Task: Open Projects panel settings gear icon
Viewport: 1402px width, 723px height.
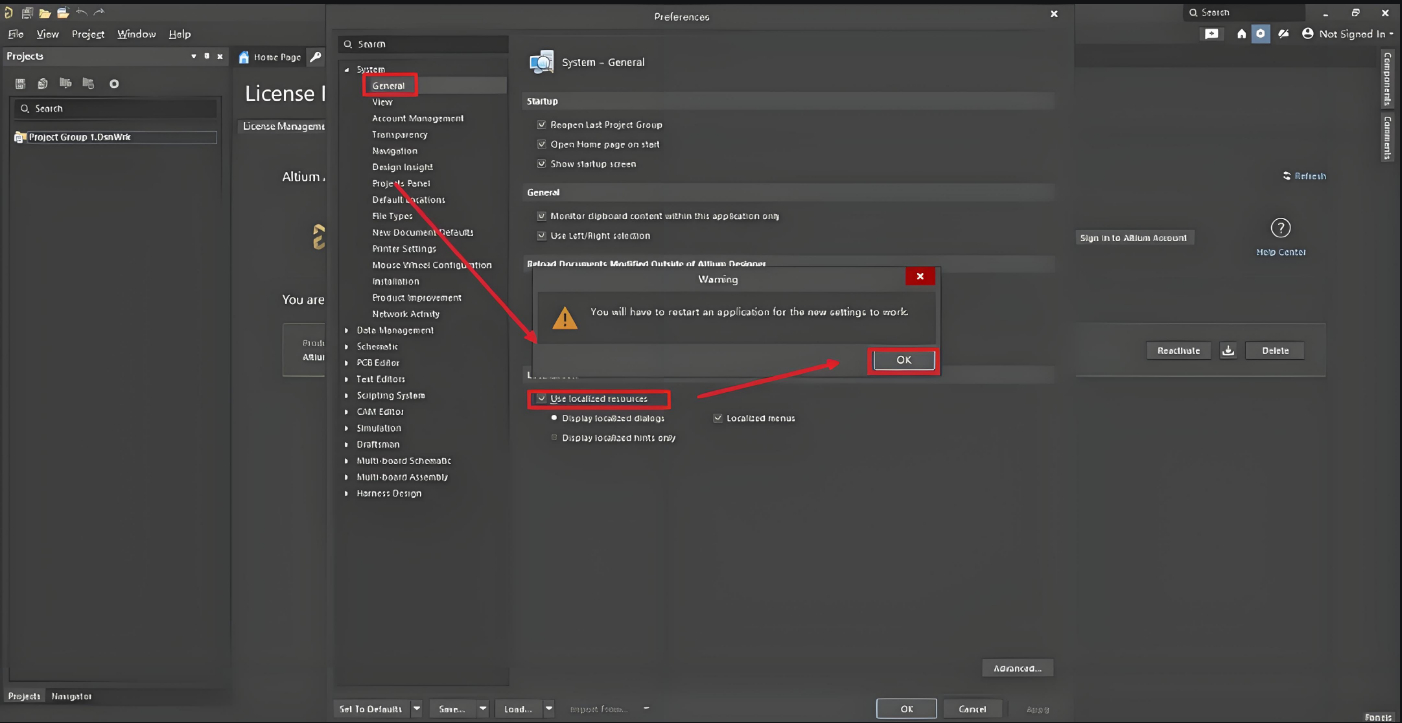Action: (114, 84)
